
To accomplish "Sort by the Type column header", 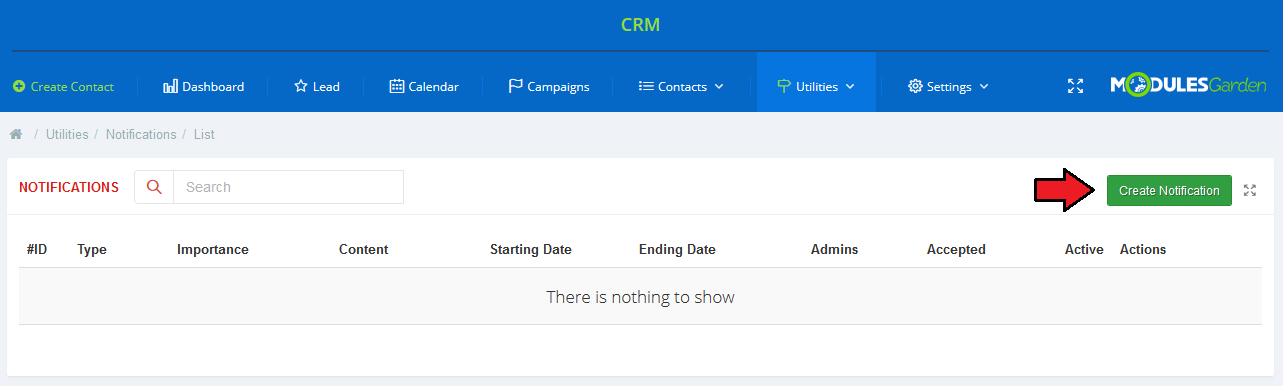I will point(92,249).
